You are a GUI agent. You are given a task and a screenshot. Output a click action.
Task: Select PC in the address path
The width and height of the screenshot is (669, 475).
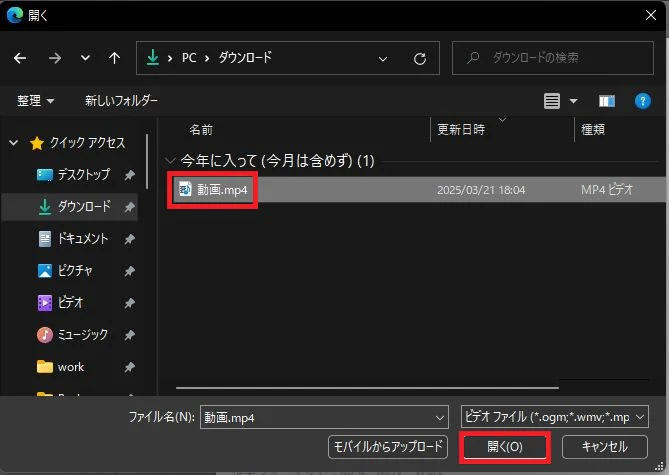(x=189, y=58)
